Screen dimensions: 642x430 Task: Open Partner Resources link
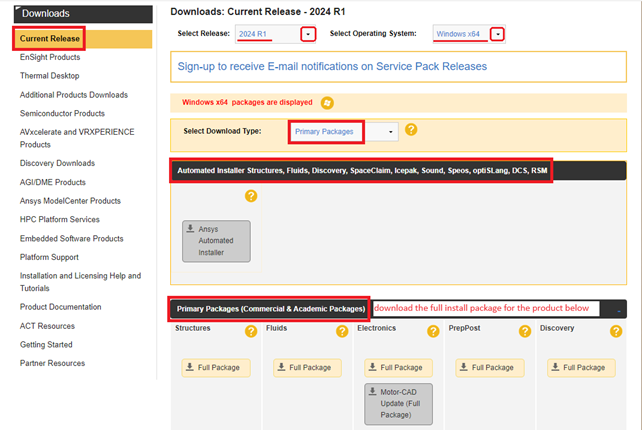[x=52, y=363]
